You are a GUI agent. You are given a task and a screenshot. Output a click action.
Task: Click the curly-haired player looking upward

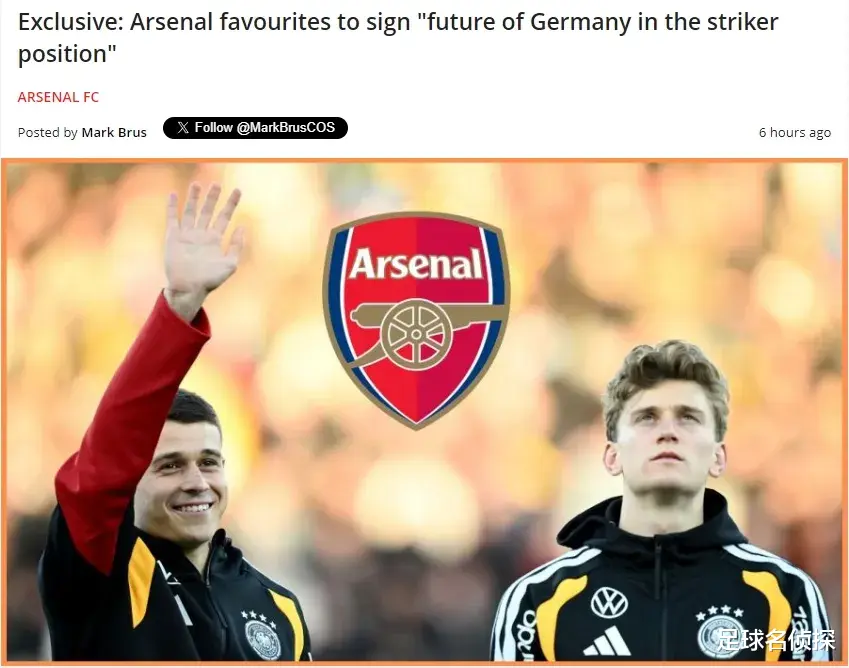(x=663, y=503)
